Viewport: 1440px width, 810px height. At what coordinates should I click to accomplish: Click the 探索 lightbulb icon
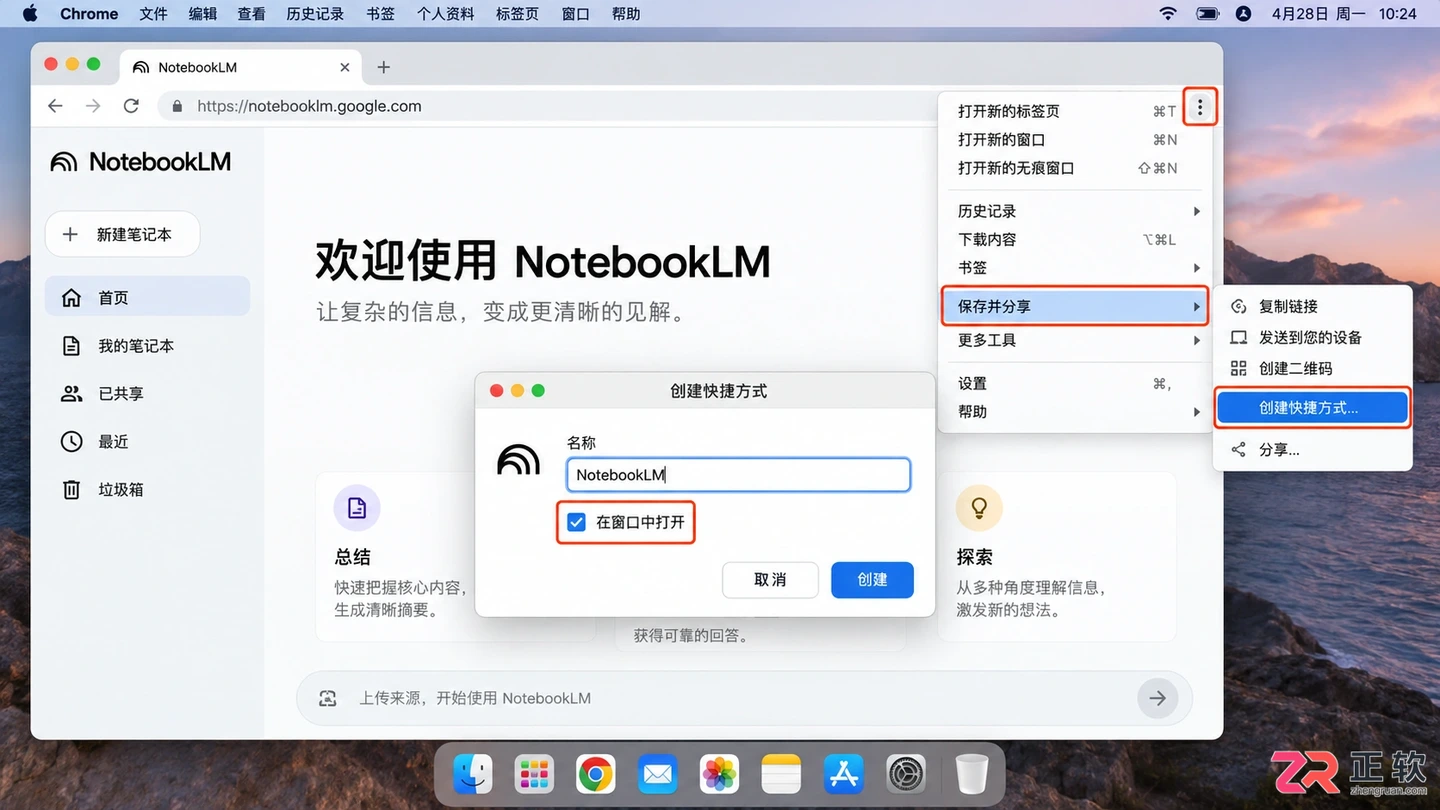(x=979, y=508)
